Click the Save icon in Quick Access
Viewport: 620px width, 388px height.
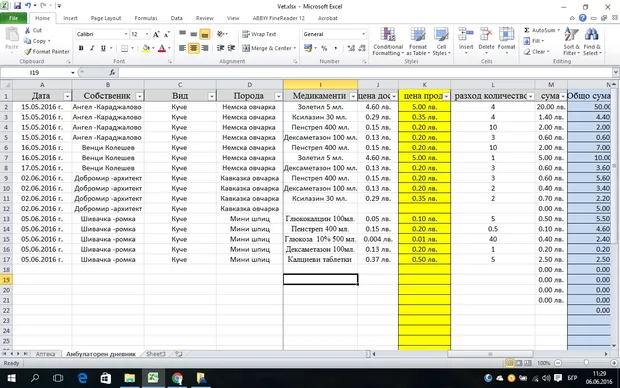17,6
